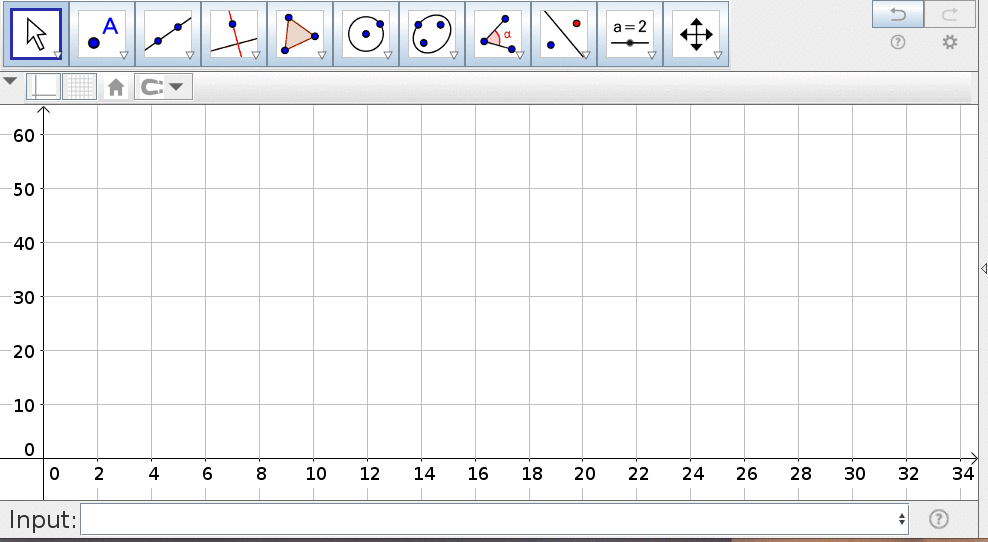
Task: Activate the Move Graphics View tool
Action: coord(696,33)
